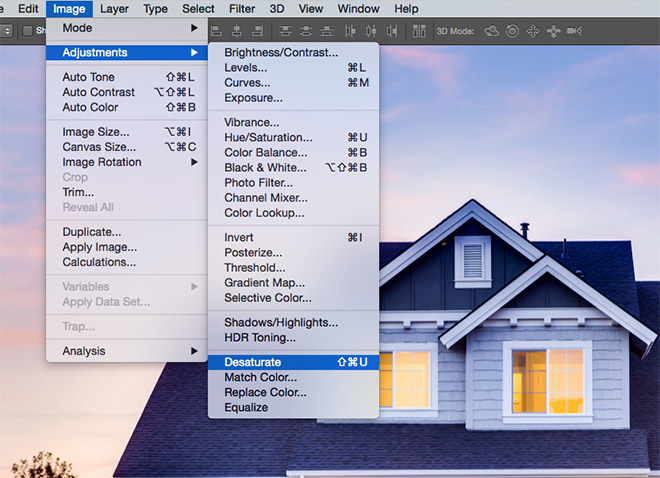
Task: Open the Layer menu
Action: tap(114, 8)
